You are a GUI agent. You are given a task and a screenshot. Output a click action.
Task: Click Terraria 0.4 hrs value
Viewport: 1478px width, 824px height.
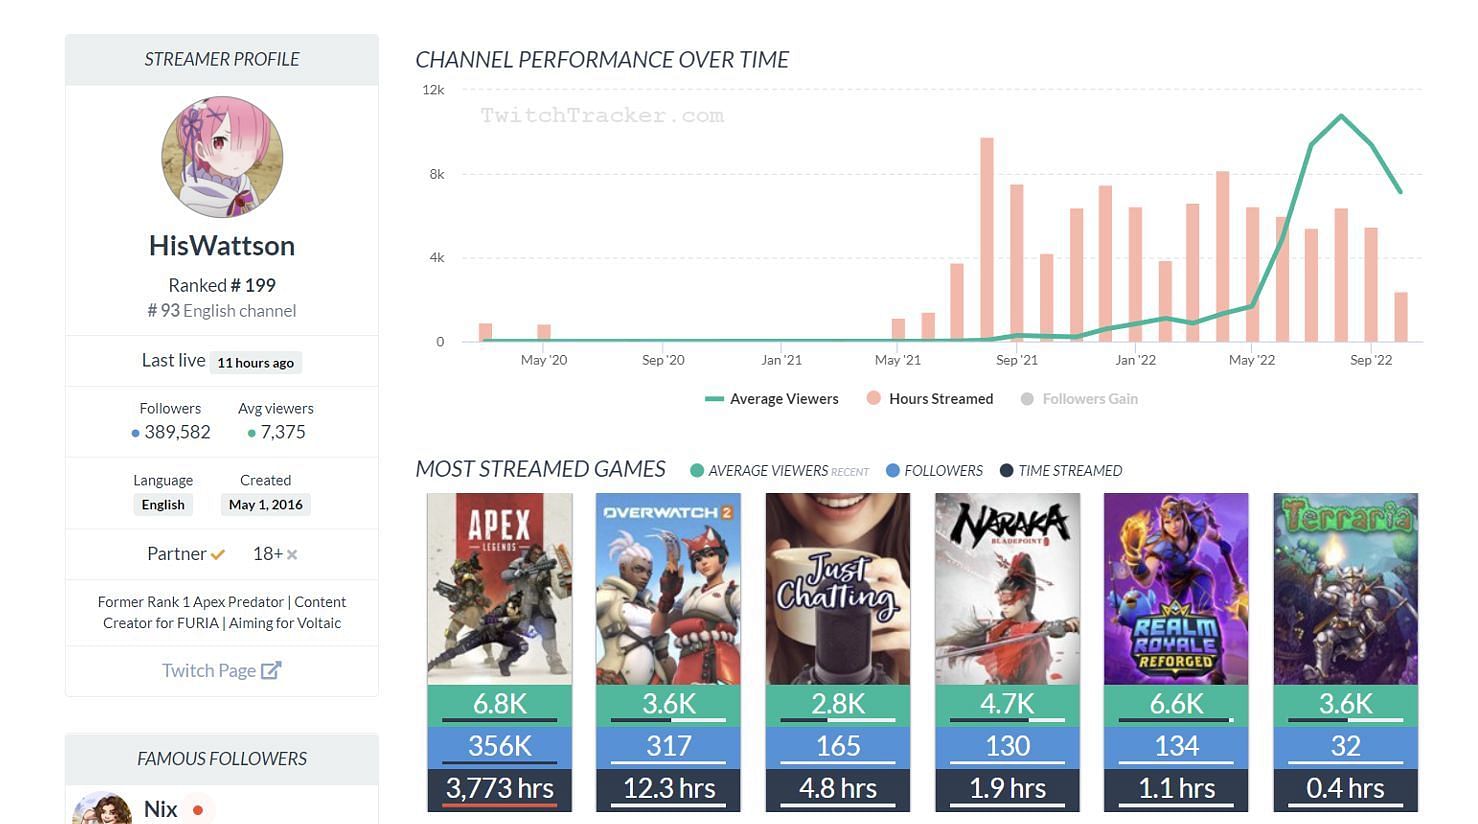click(1346, 789)
